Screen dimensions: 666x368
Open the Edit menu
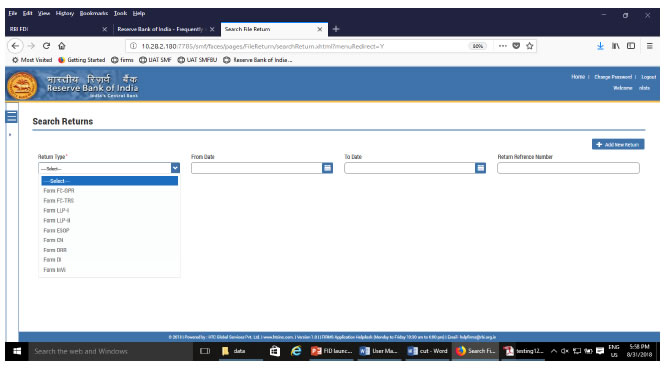(28, 13)
